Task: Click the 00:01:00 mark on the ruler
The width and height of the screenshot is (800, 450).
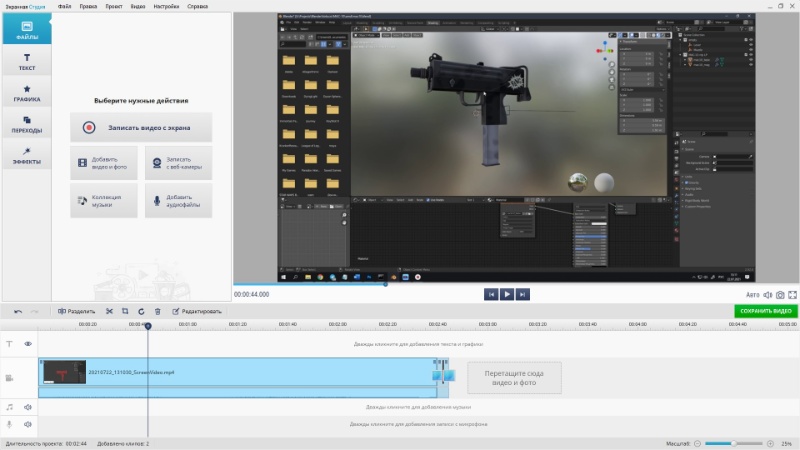Action: tap(188, 324)
